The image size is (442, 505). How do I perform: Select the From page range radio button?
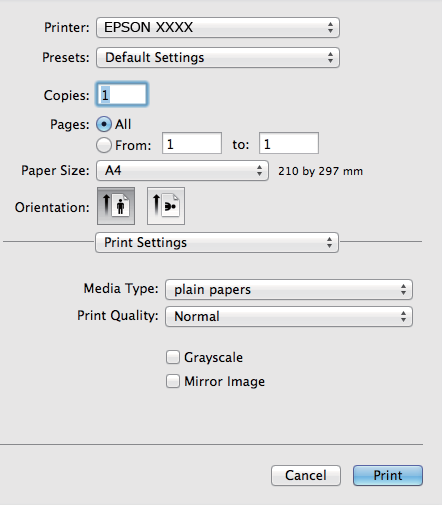coord(104,145)
